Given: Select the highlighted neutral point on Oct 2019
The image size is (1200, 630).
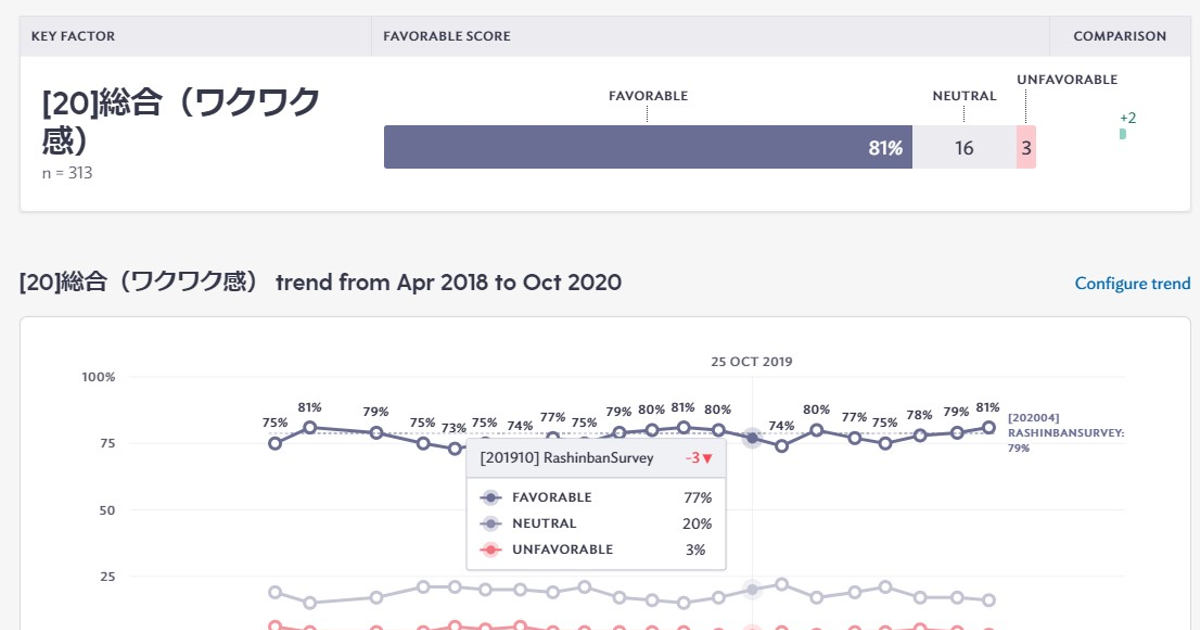Looking at the screenshot, I should (x=752, y=590).
